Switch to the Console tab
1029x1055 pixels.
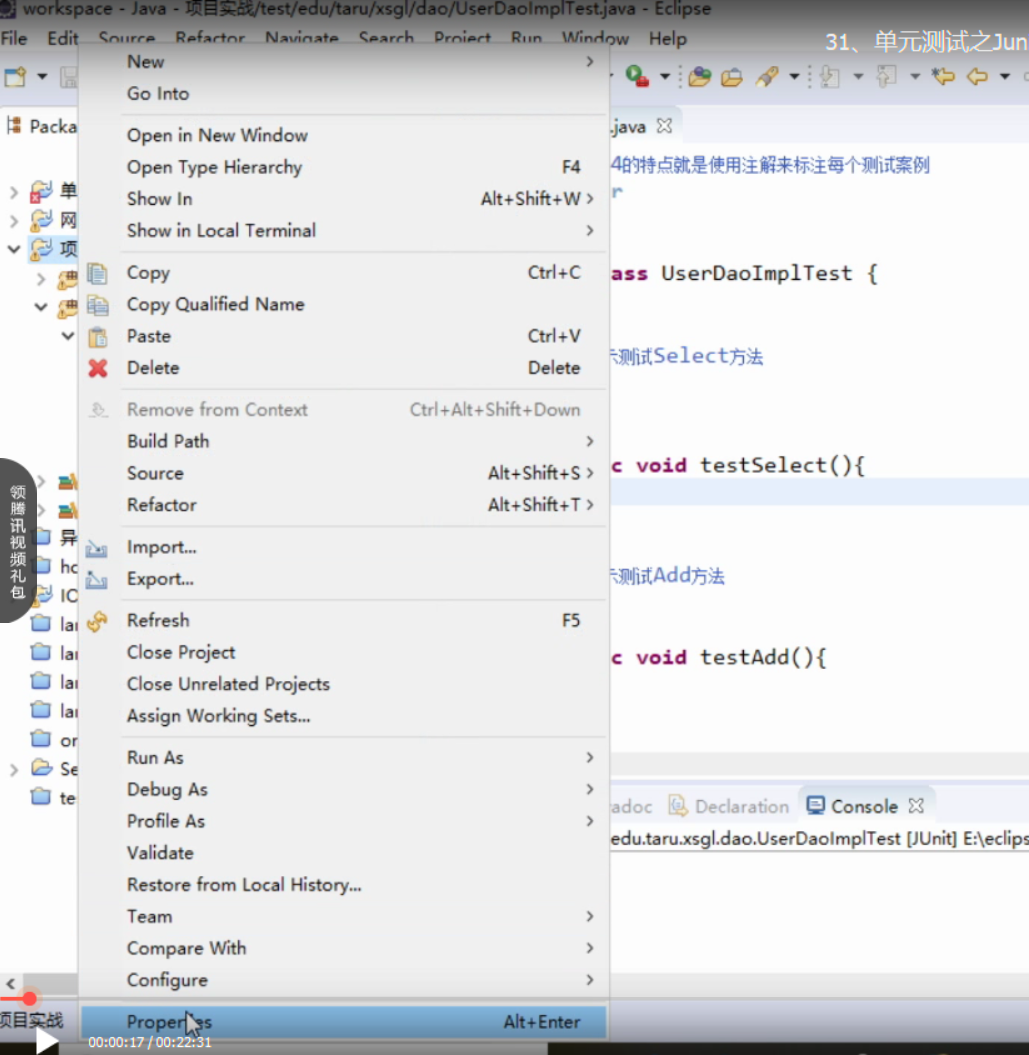[x=864, y=806]
